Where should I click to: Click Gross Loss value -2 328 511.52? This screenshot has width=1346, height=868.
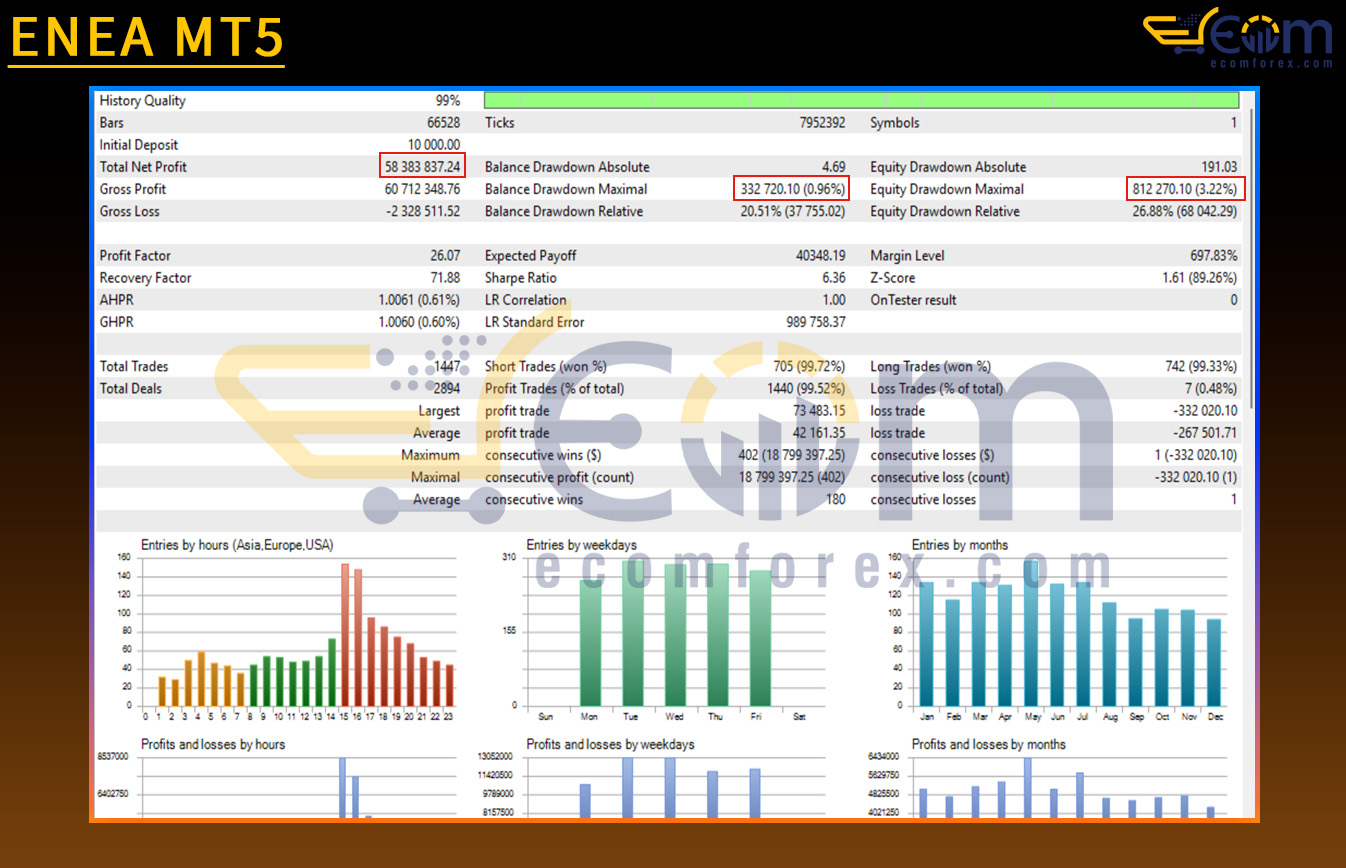click(x=423, y=211)
